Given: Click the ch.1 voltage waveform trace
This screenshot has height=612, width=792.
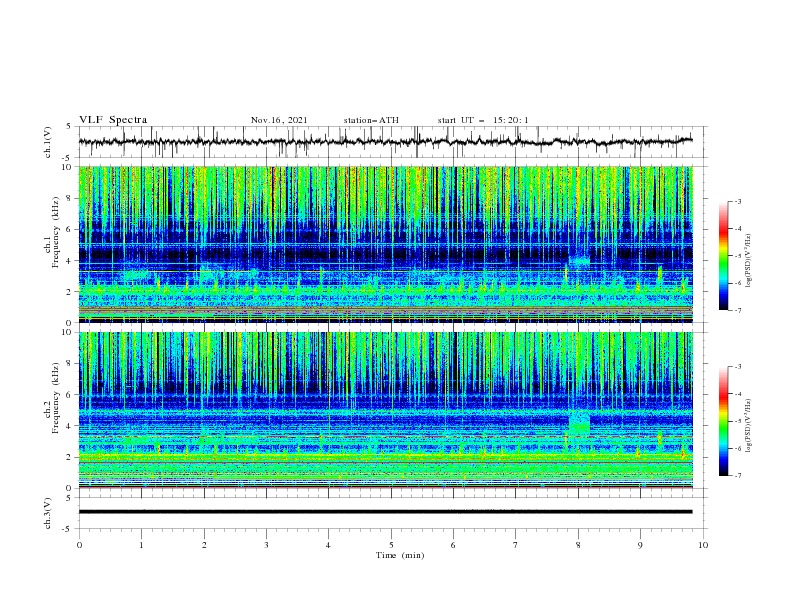Looking at the screenshot, I should 385,142.
